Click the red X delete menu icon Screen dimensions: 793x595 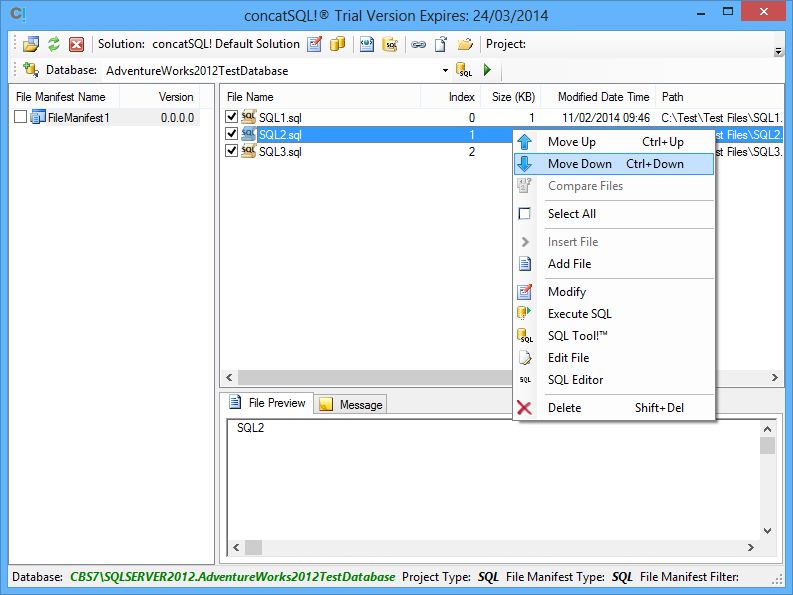524,408
